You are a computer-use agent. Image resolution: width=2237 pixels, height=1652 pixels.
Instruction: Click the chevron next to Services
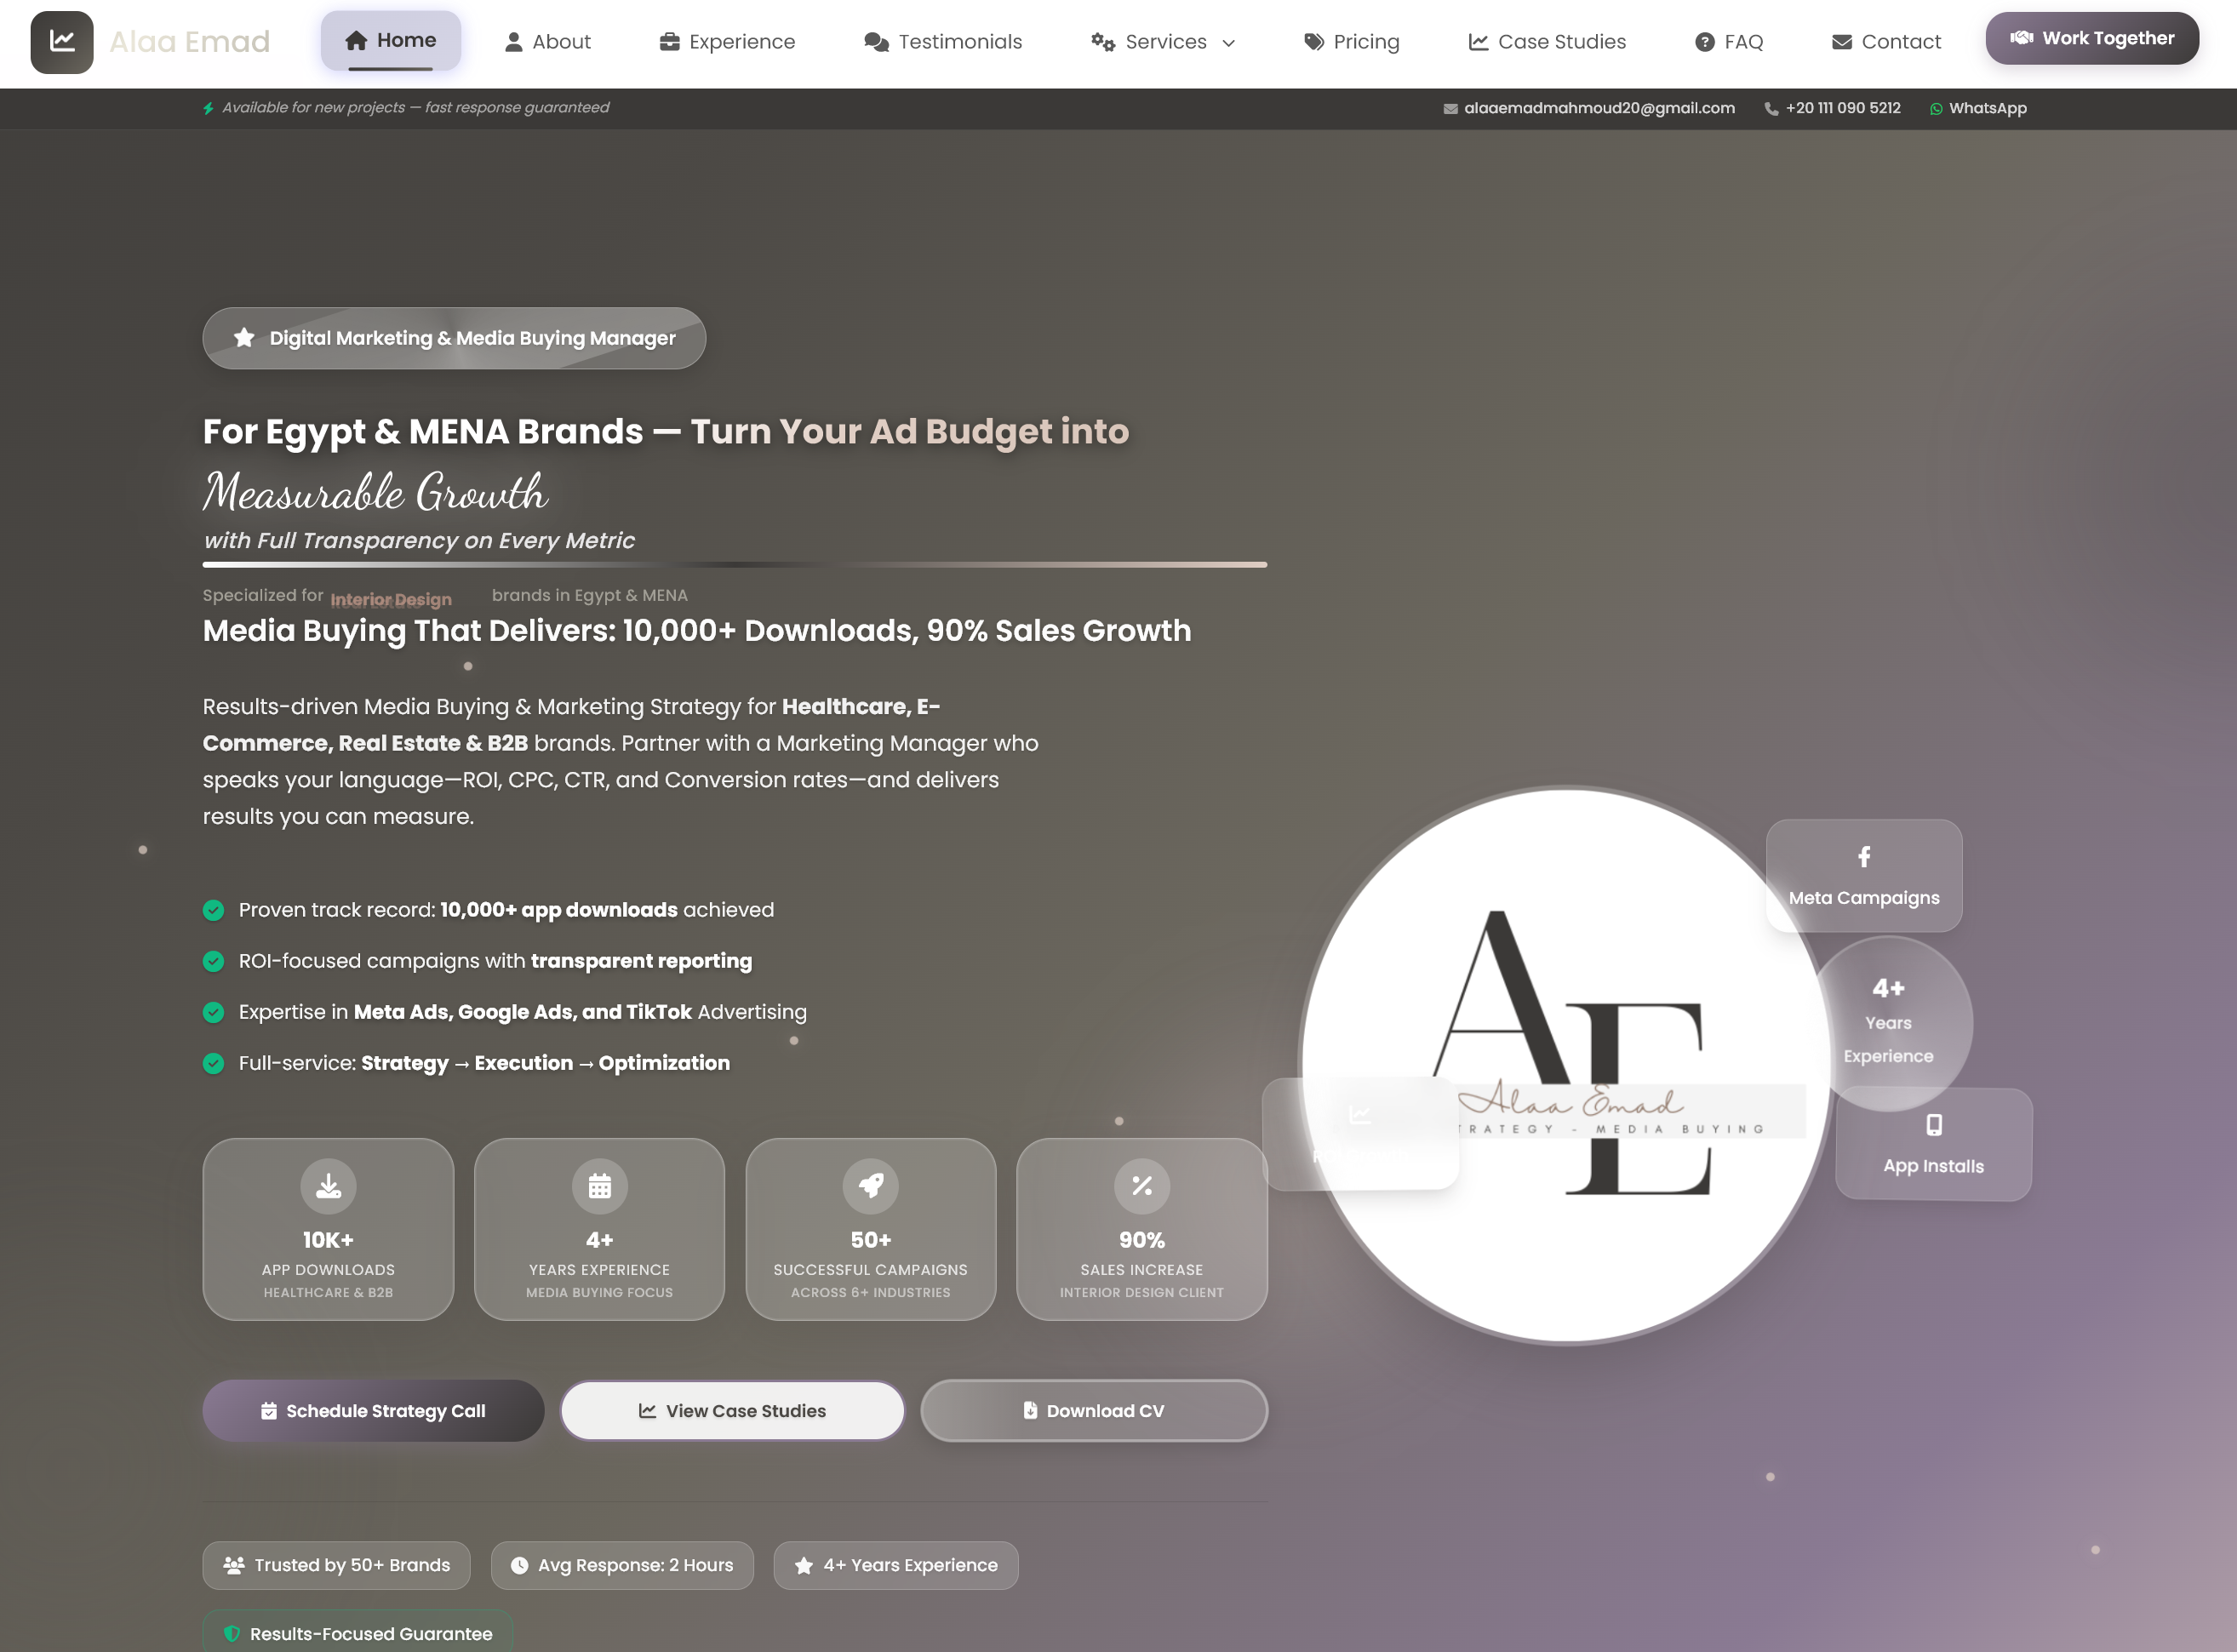point(1229,43)
